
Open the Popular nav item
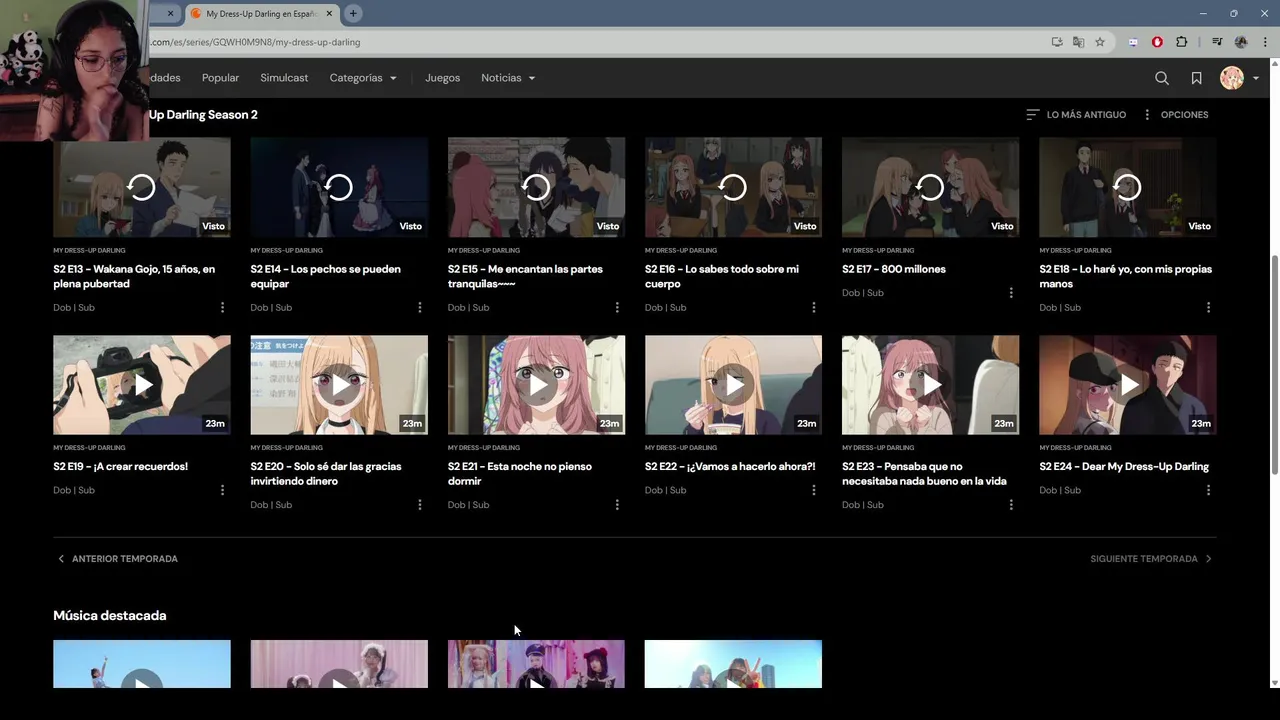(x=220, y=78)
